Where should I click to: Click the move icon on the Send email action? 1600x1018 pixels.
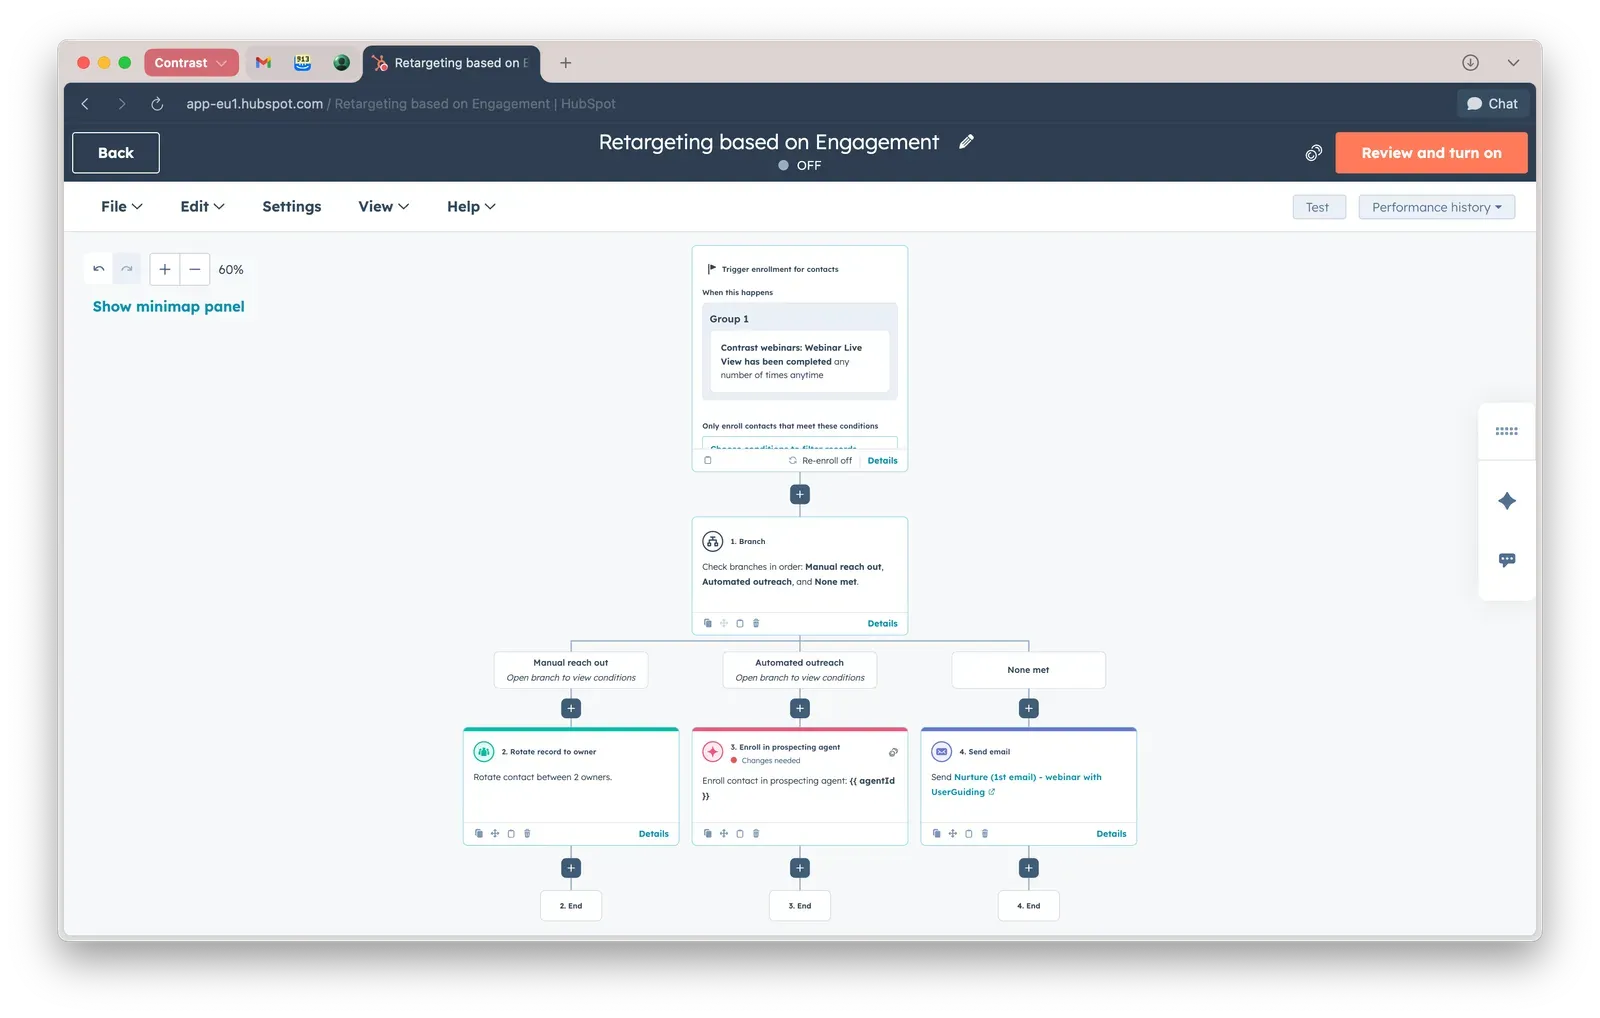tap(953, 833)
